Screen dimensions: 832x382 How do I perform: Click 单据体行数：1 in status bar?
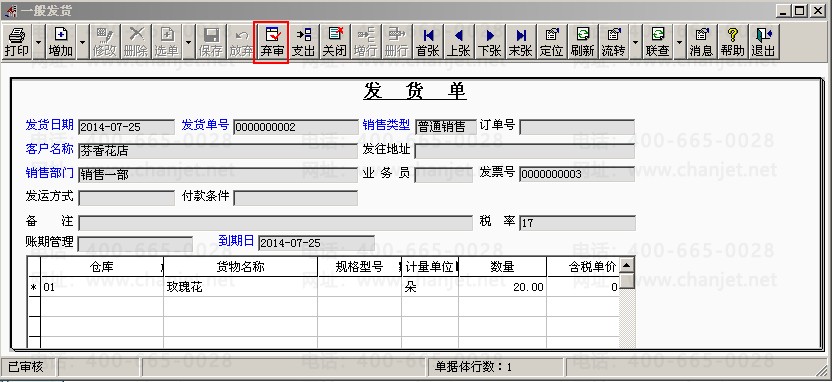pyautogui.click(x=473, y=367)
